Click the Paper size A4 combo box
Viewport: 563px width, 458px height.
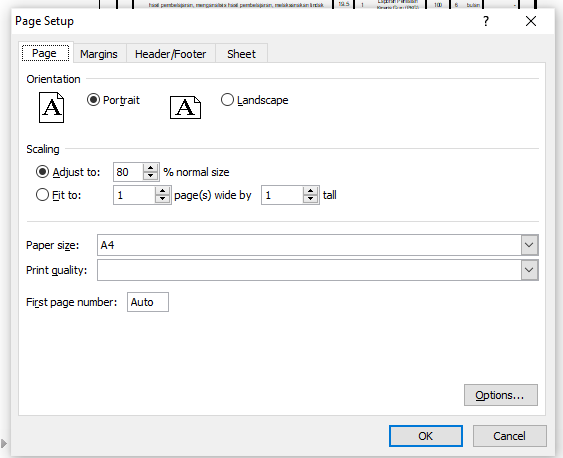(x=318, y=245)
